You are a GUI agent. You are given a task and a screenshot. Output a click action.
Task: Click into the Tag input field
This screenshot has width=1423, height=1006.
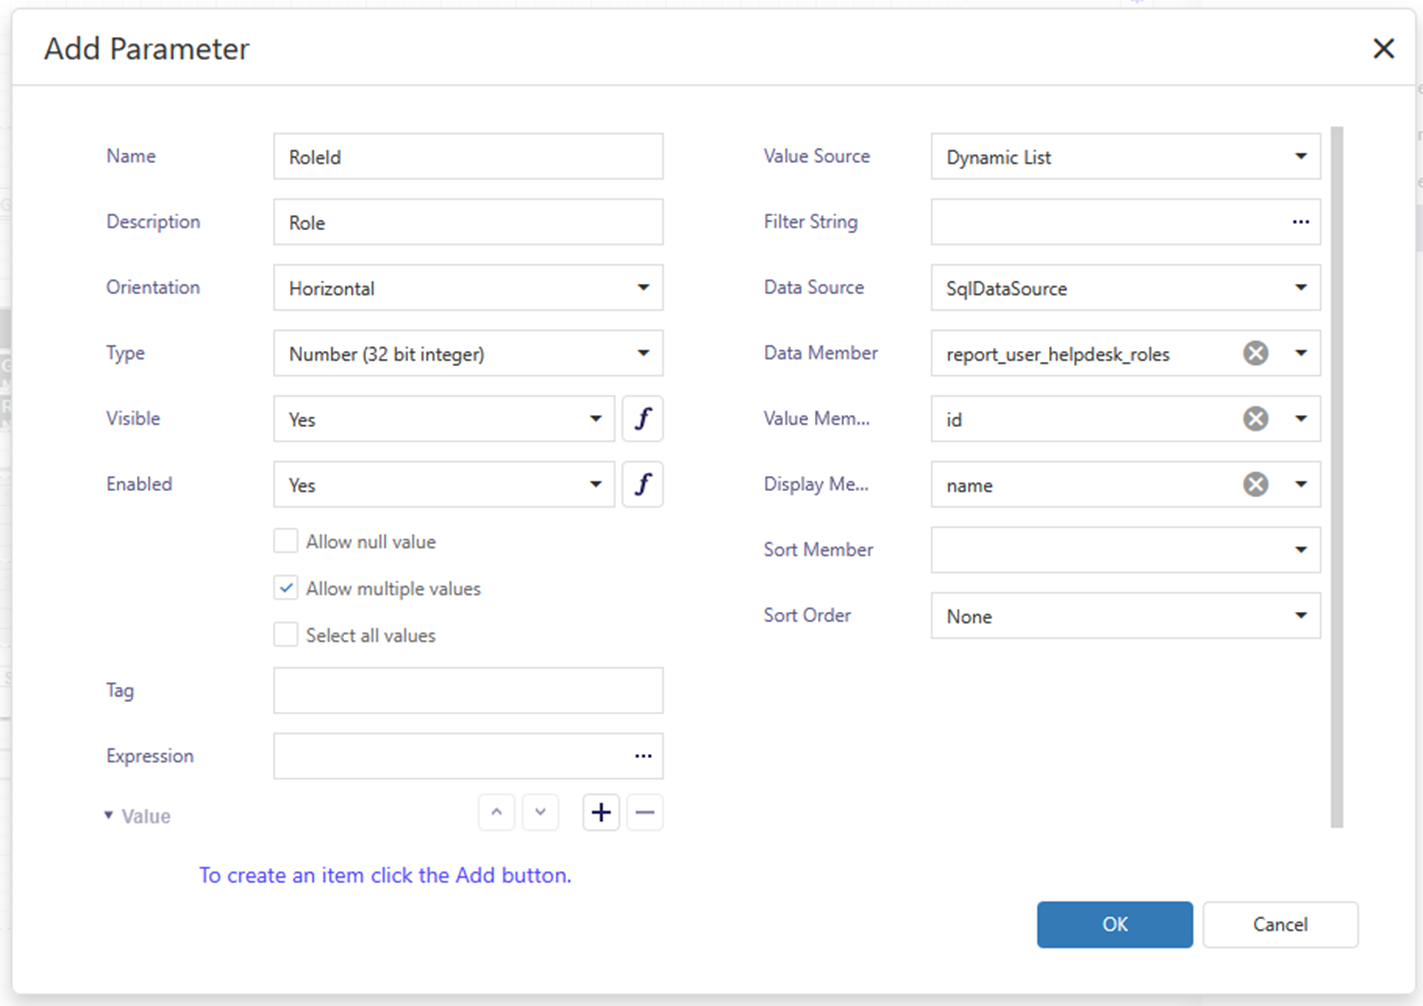[x=468, y=691]
